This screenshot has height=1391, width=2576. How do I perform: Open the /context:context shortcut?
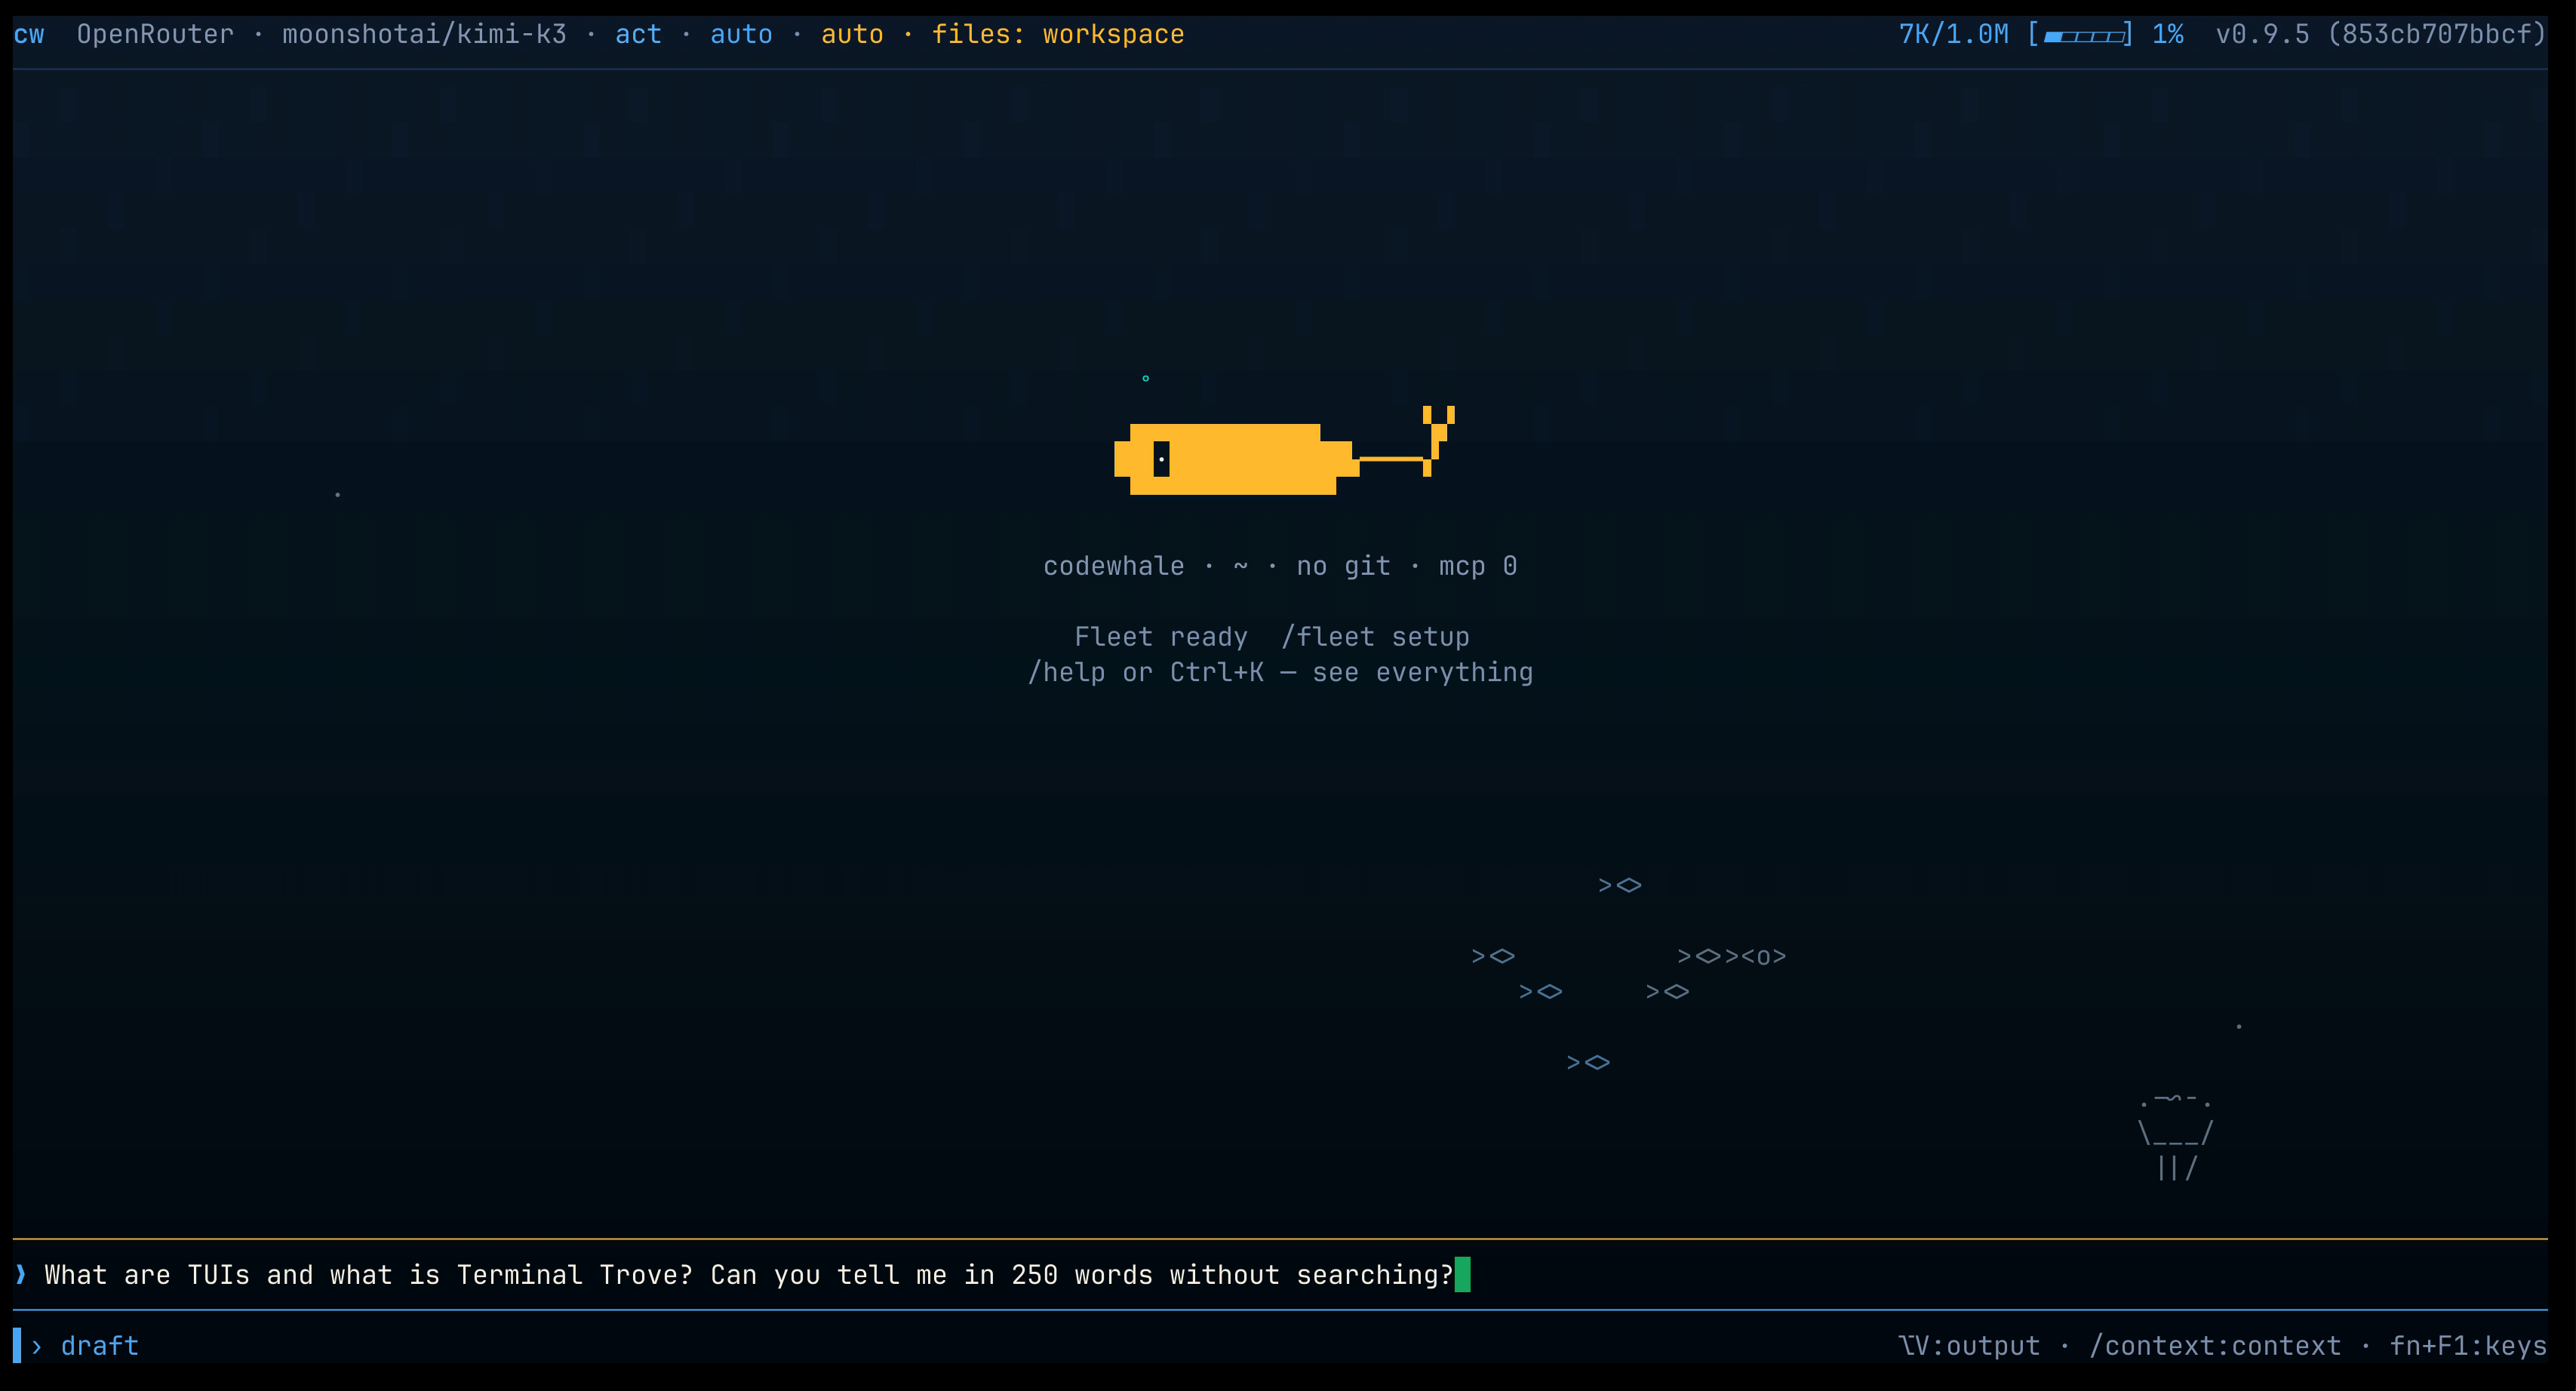pos(2215,1346)
